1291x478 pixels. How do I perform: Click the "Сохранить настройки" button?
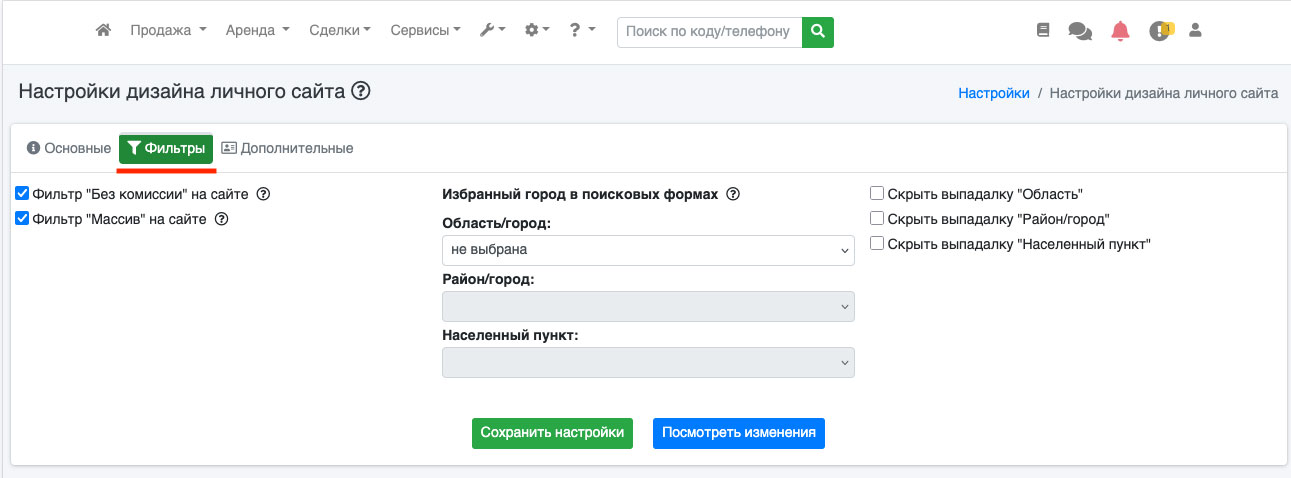click(552, 433)
